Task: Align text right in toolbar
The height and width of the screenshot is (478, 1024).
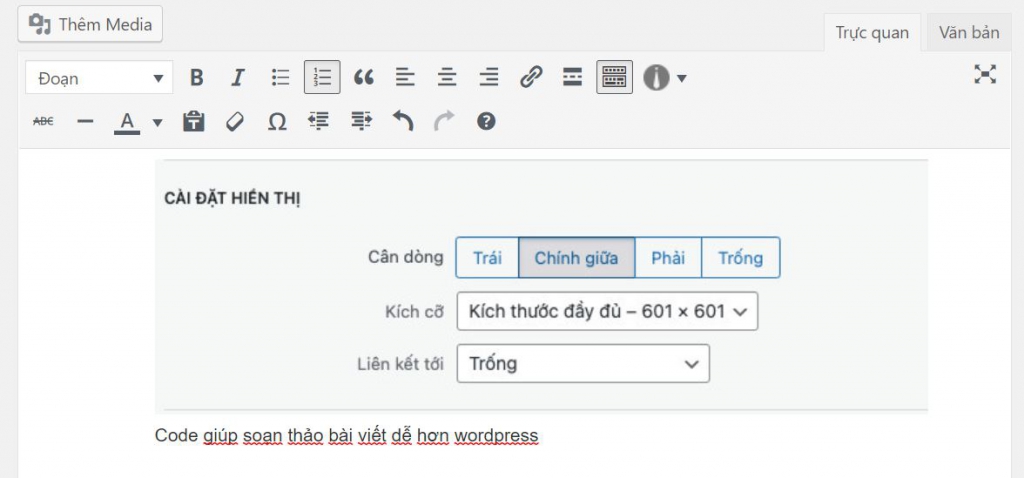Action: tap(488, 78)
